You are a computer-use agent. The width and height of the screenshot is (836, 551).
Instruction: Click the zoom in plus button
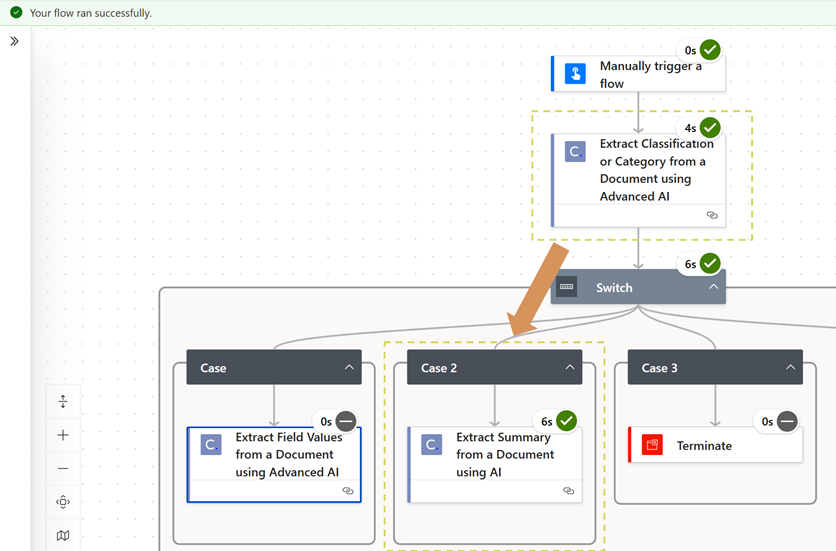[63, 435]
